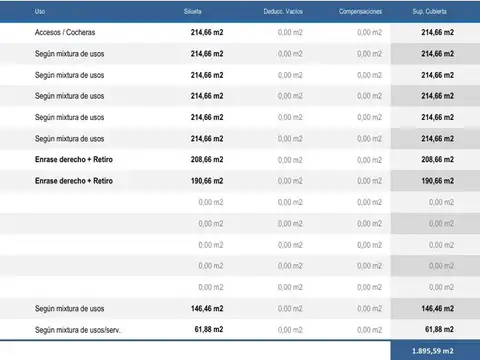This screenshot has width=480, height=360.
Task: Click Compensaciones 0,00 m2 in 208,66 row
Action: point(369,160)
